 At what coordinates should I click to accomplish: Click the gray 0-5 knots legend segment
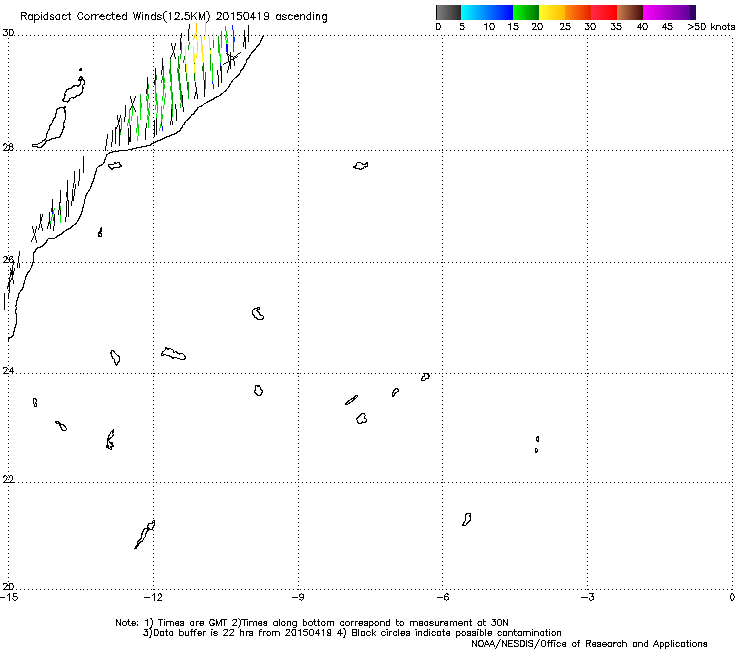click(448, 12)
